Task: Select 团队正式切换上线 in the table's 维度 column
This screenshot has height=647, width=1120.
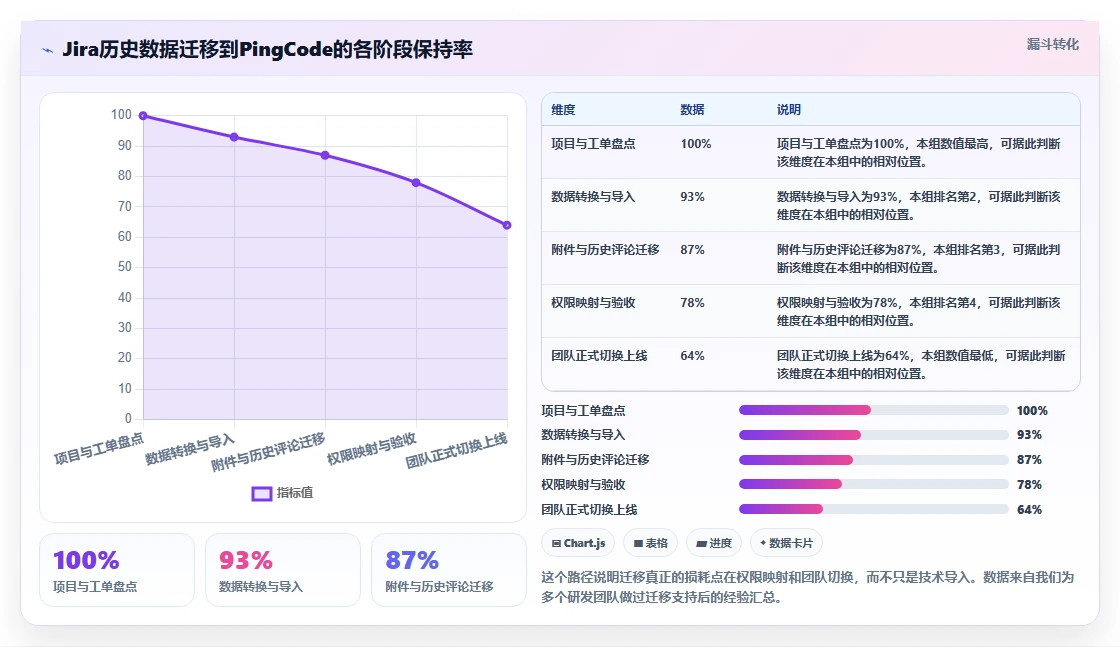Action: 599,356
